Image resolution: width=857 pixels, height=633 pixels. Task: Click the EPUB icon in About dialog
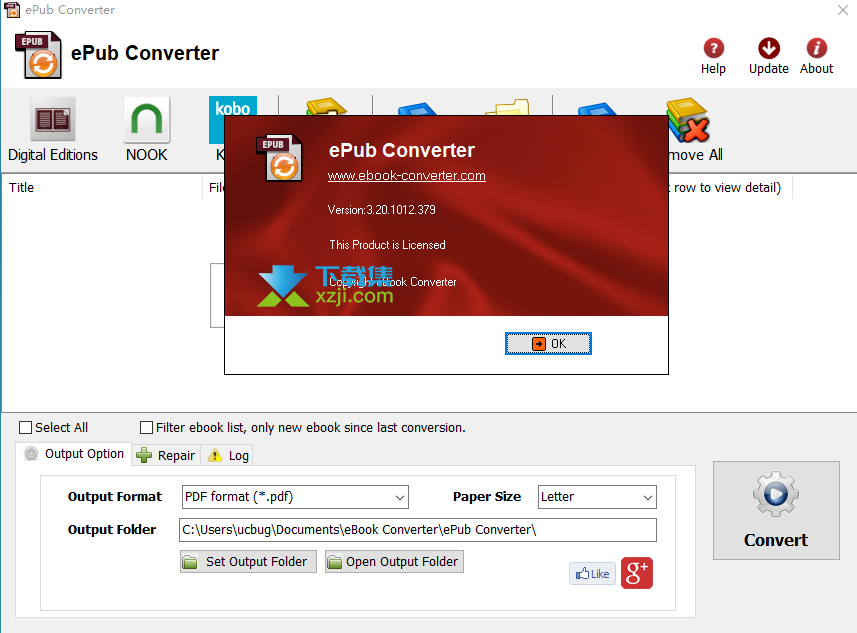pyautogui.click(x=279, y=158)
